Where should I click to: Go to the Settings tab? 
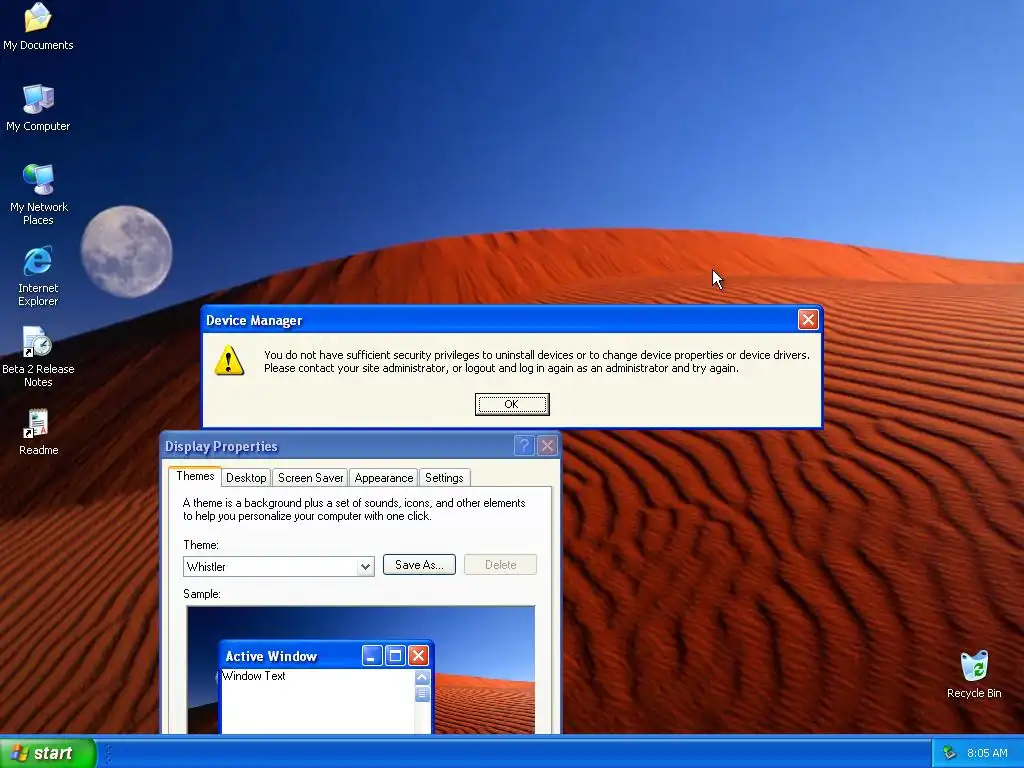pos(444,477)
